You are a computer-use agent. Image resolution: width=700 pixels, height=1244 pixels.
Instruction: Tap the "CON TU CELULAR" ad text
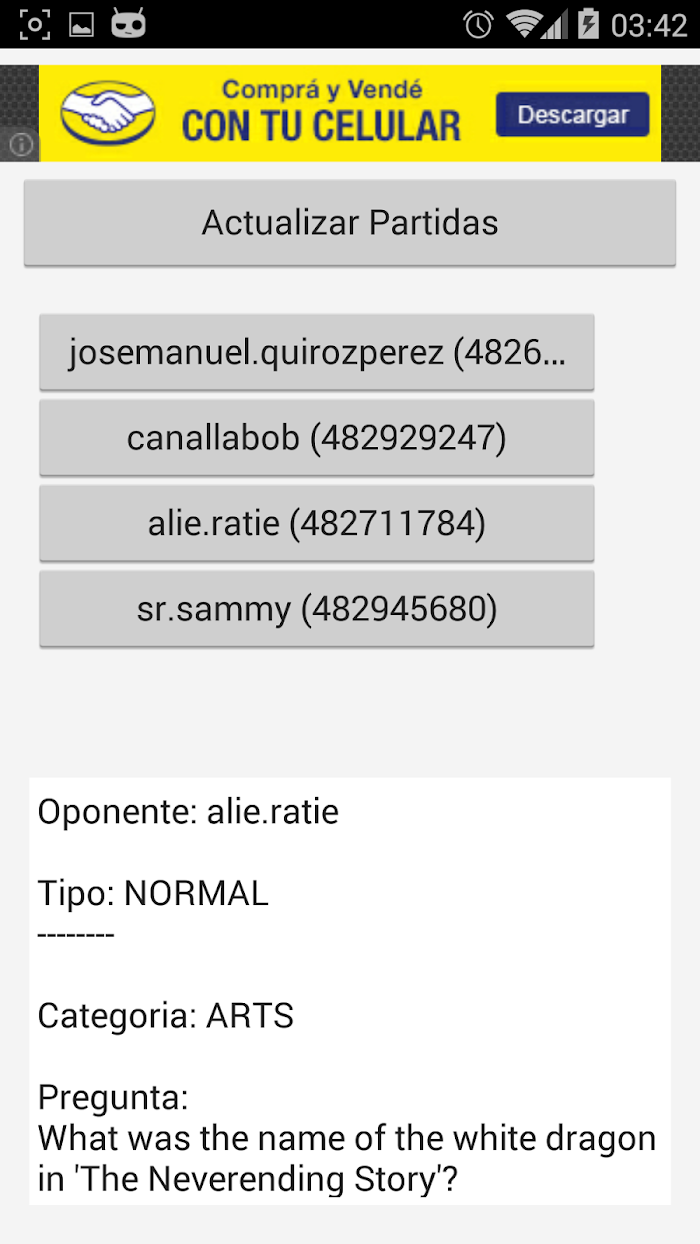pos(321,126)
